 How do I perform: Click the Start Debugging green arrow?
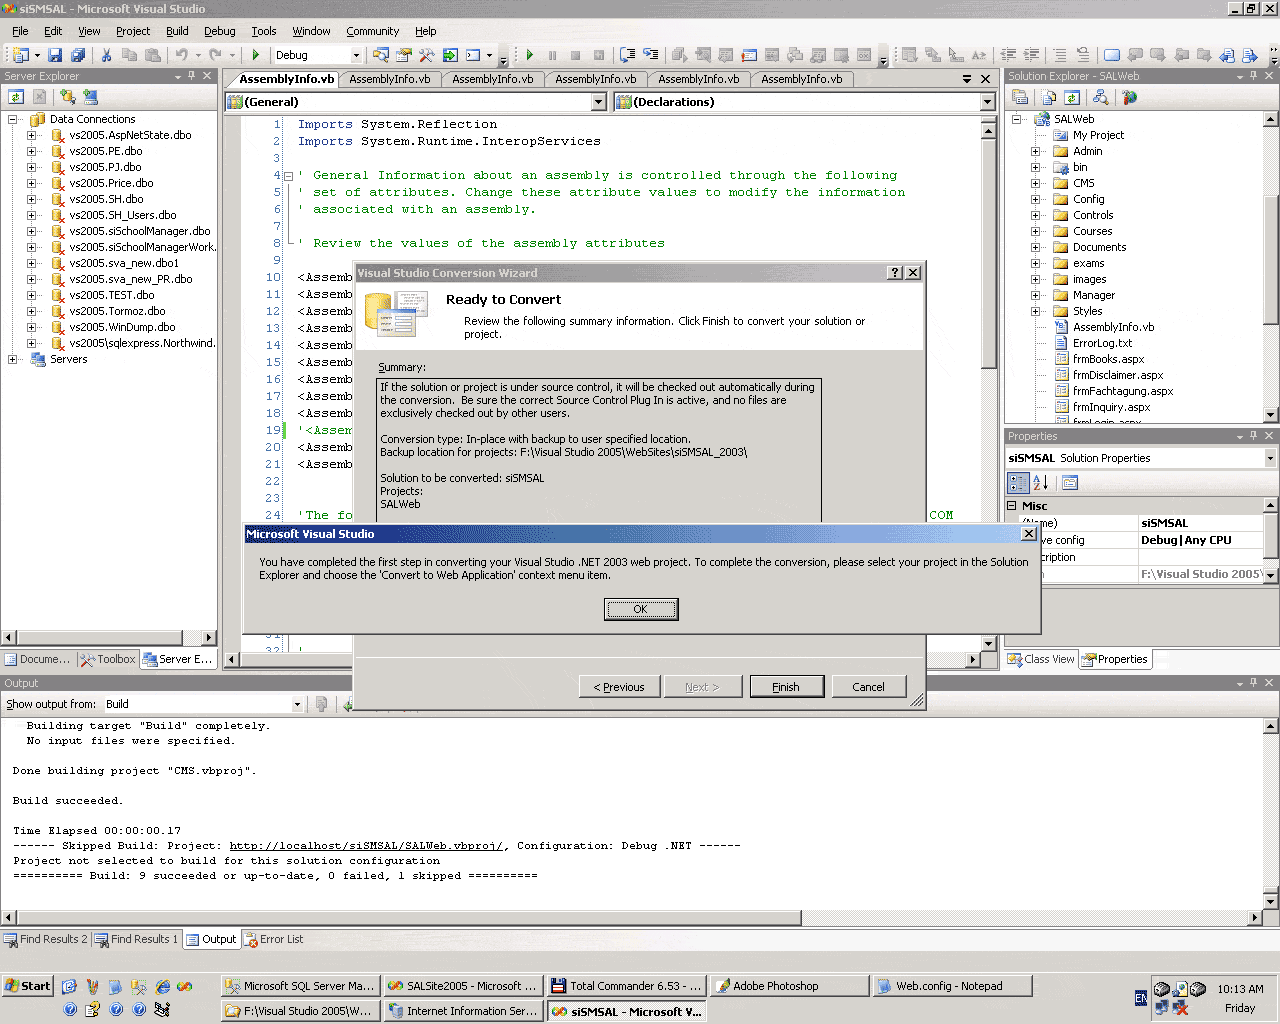tap(256, 55)
